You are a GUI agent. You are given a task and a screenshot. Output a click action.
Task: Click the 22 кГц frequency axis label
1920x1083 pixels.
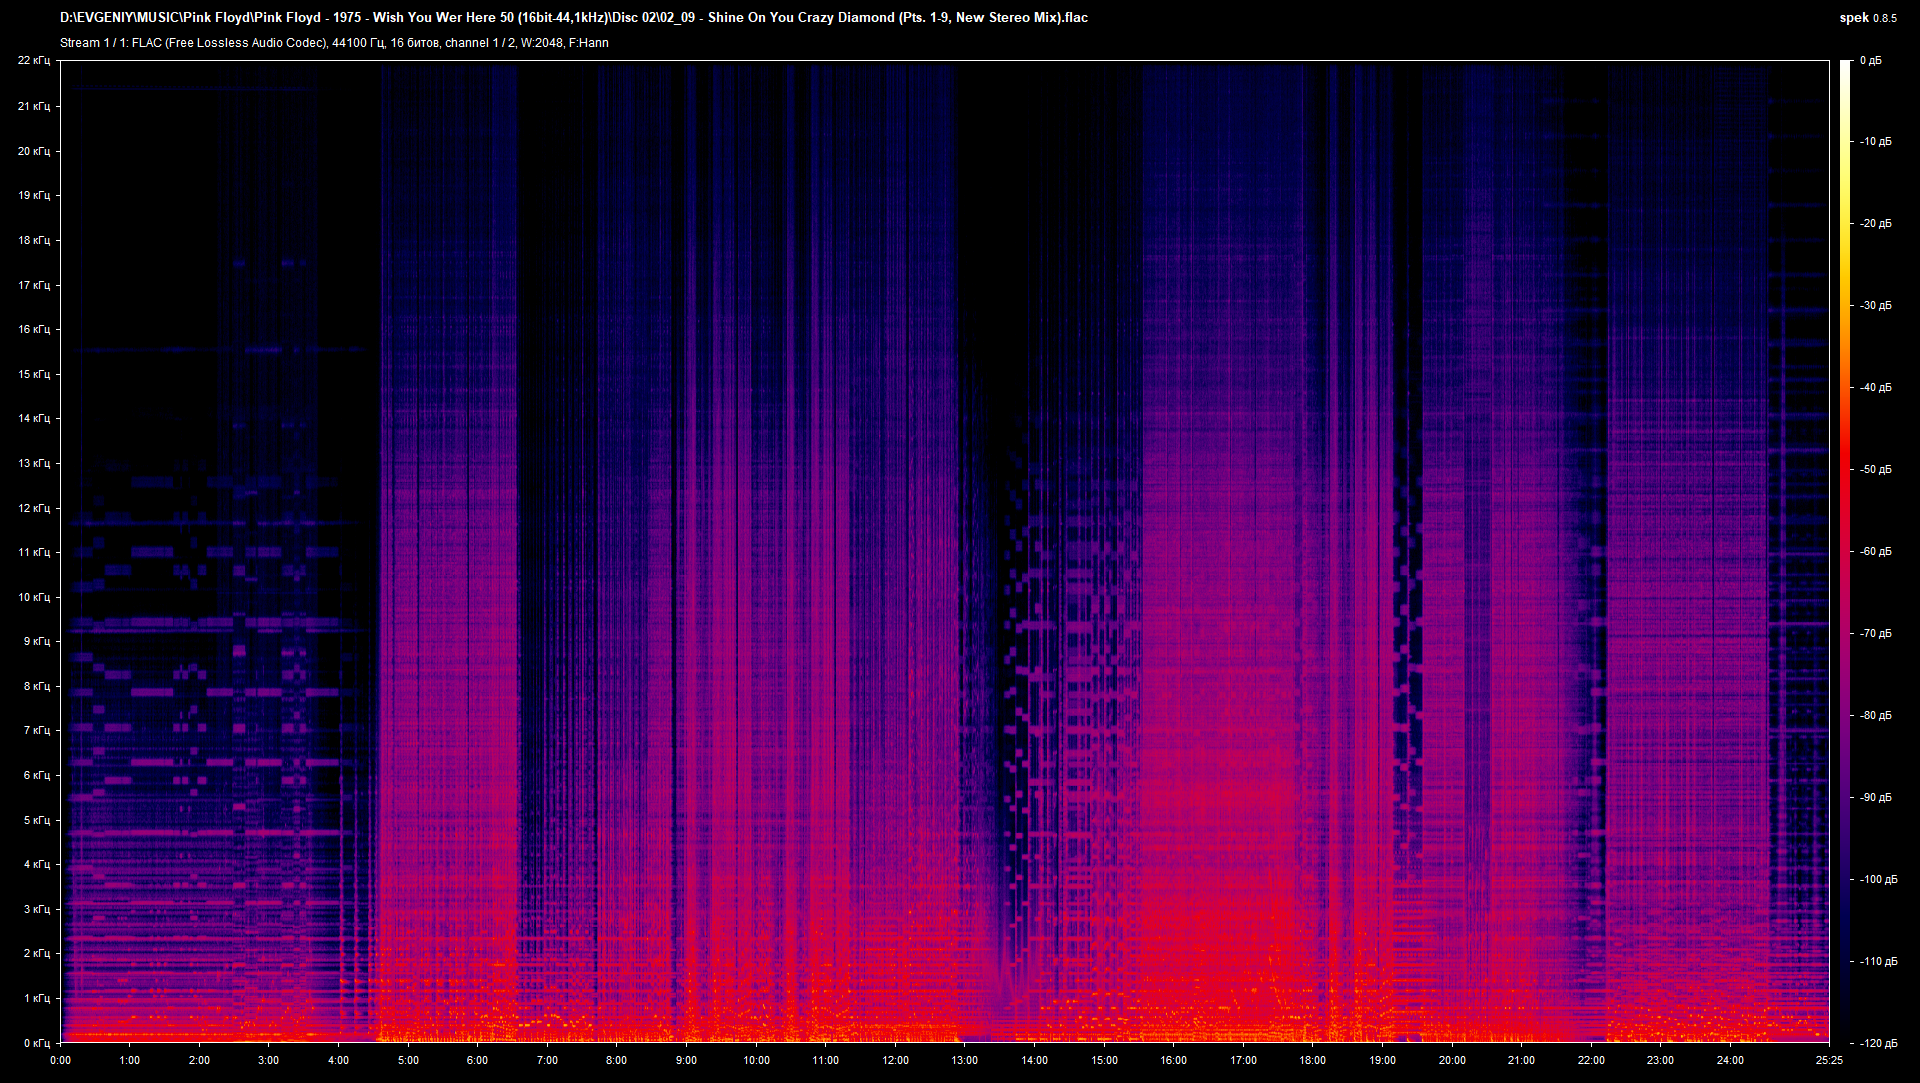coord(36,61)
